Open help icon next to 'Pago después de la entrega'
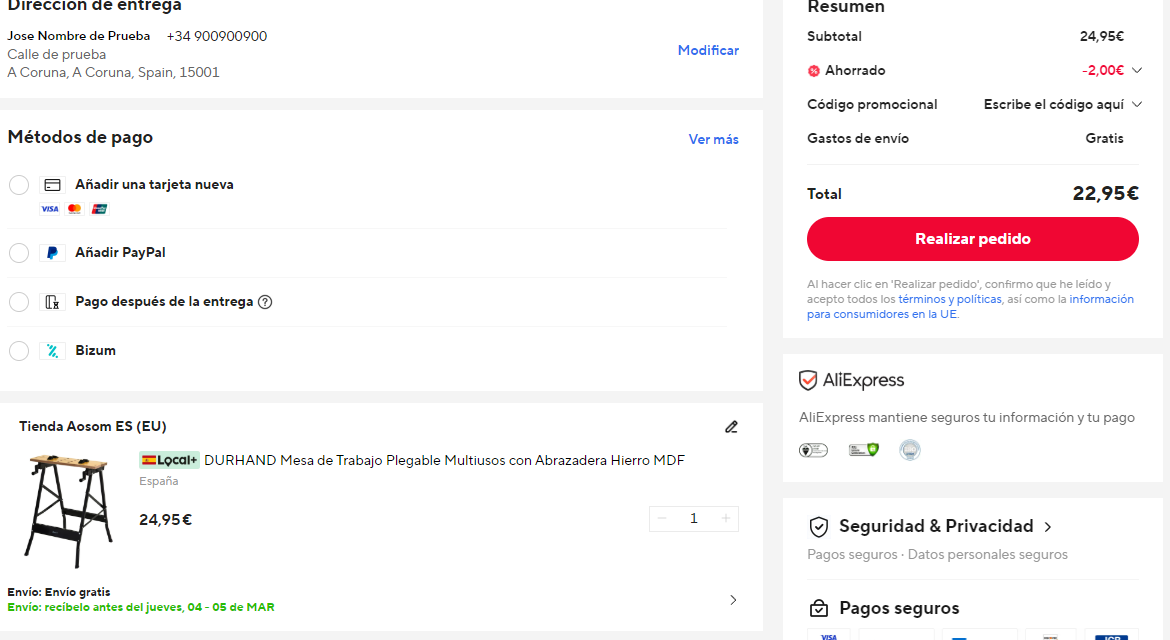 click(x=265, y=302)
